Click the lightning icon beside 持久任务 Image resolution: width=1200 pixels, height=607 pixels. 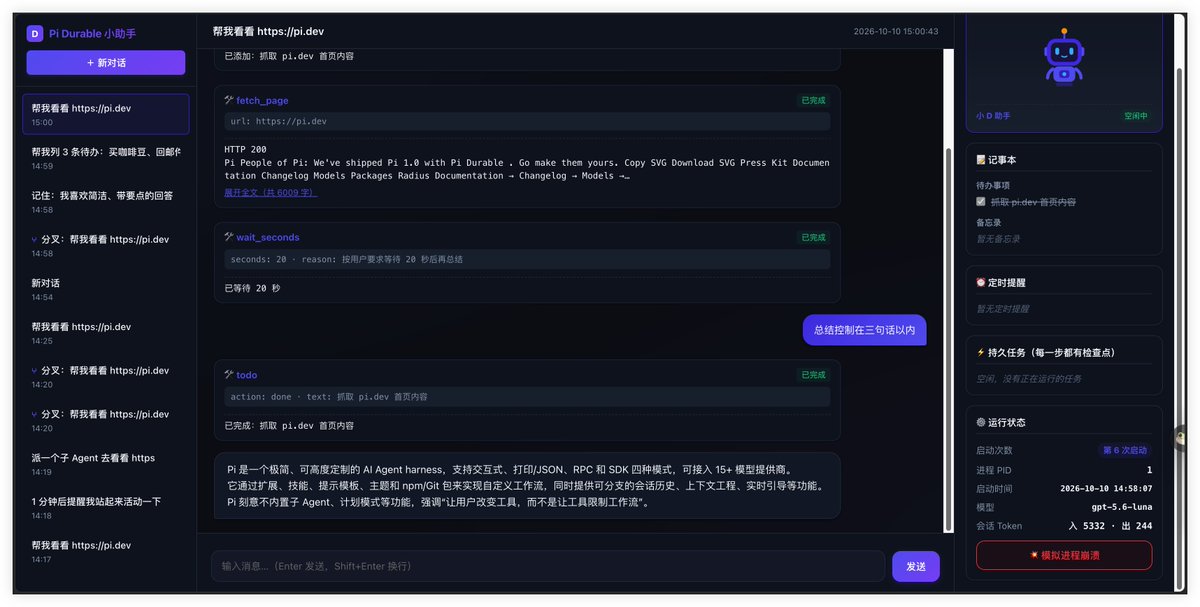click(x=981, y=352)
